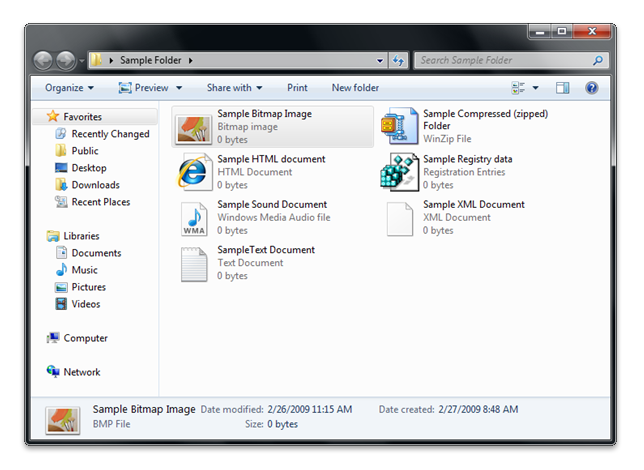Viewport: 644px width, 470px height.
Task: Click the Videos filmstrip icon
Action: 61,304
